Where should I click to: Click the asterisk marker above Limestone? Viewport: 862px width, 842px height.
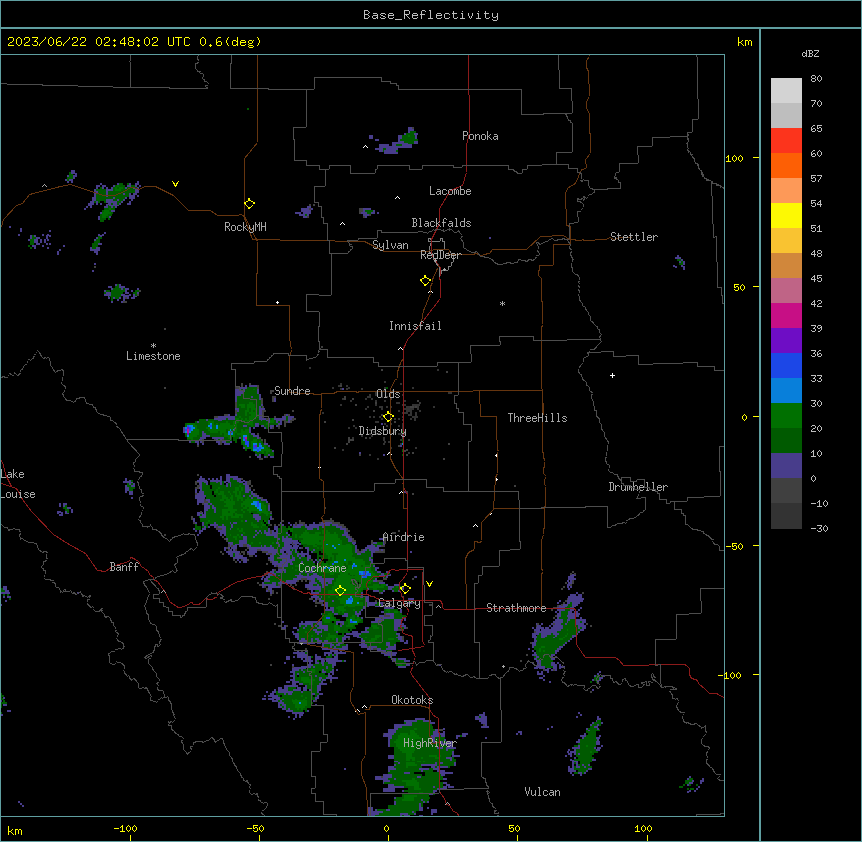coord(153,346)
